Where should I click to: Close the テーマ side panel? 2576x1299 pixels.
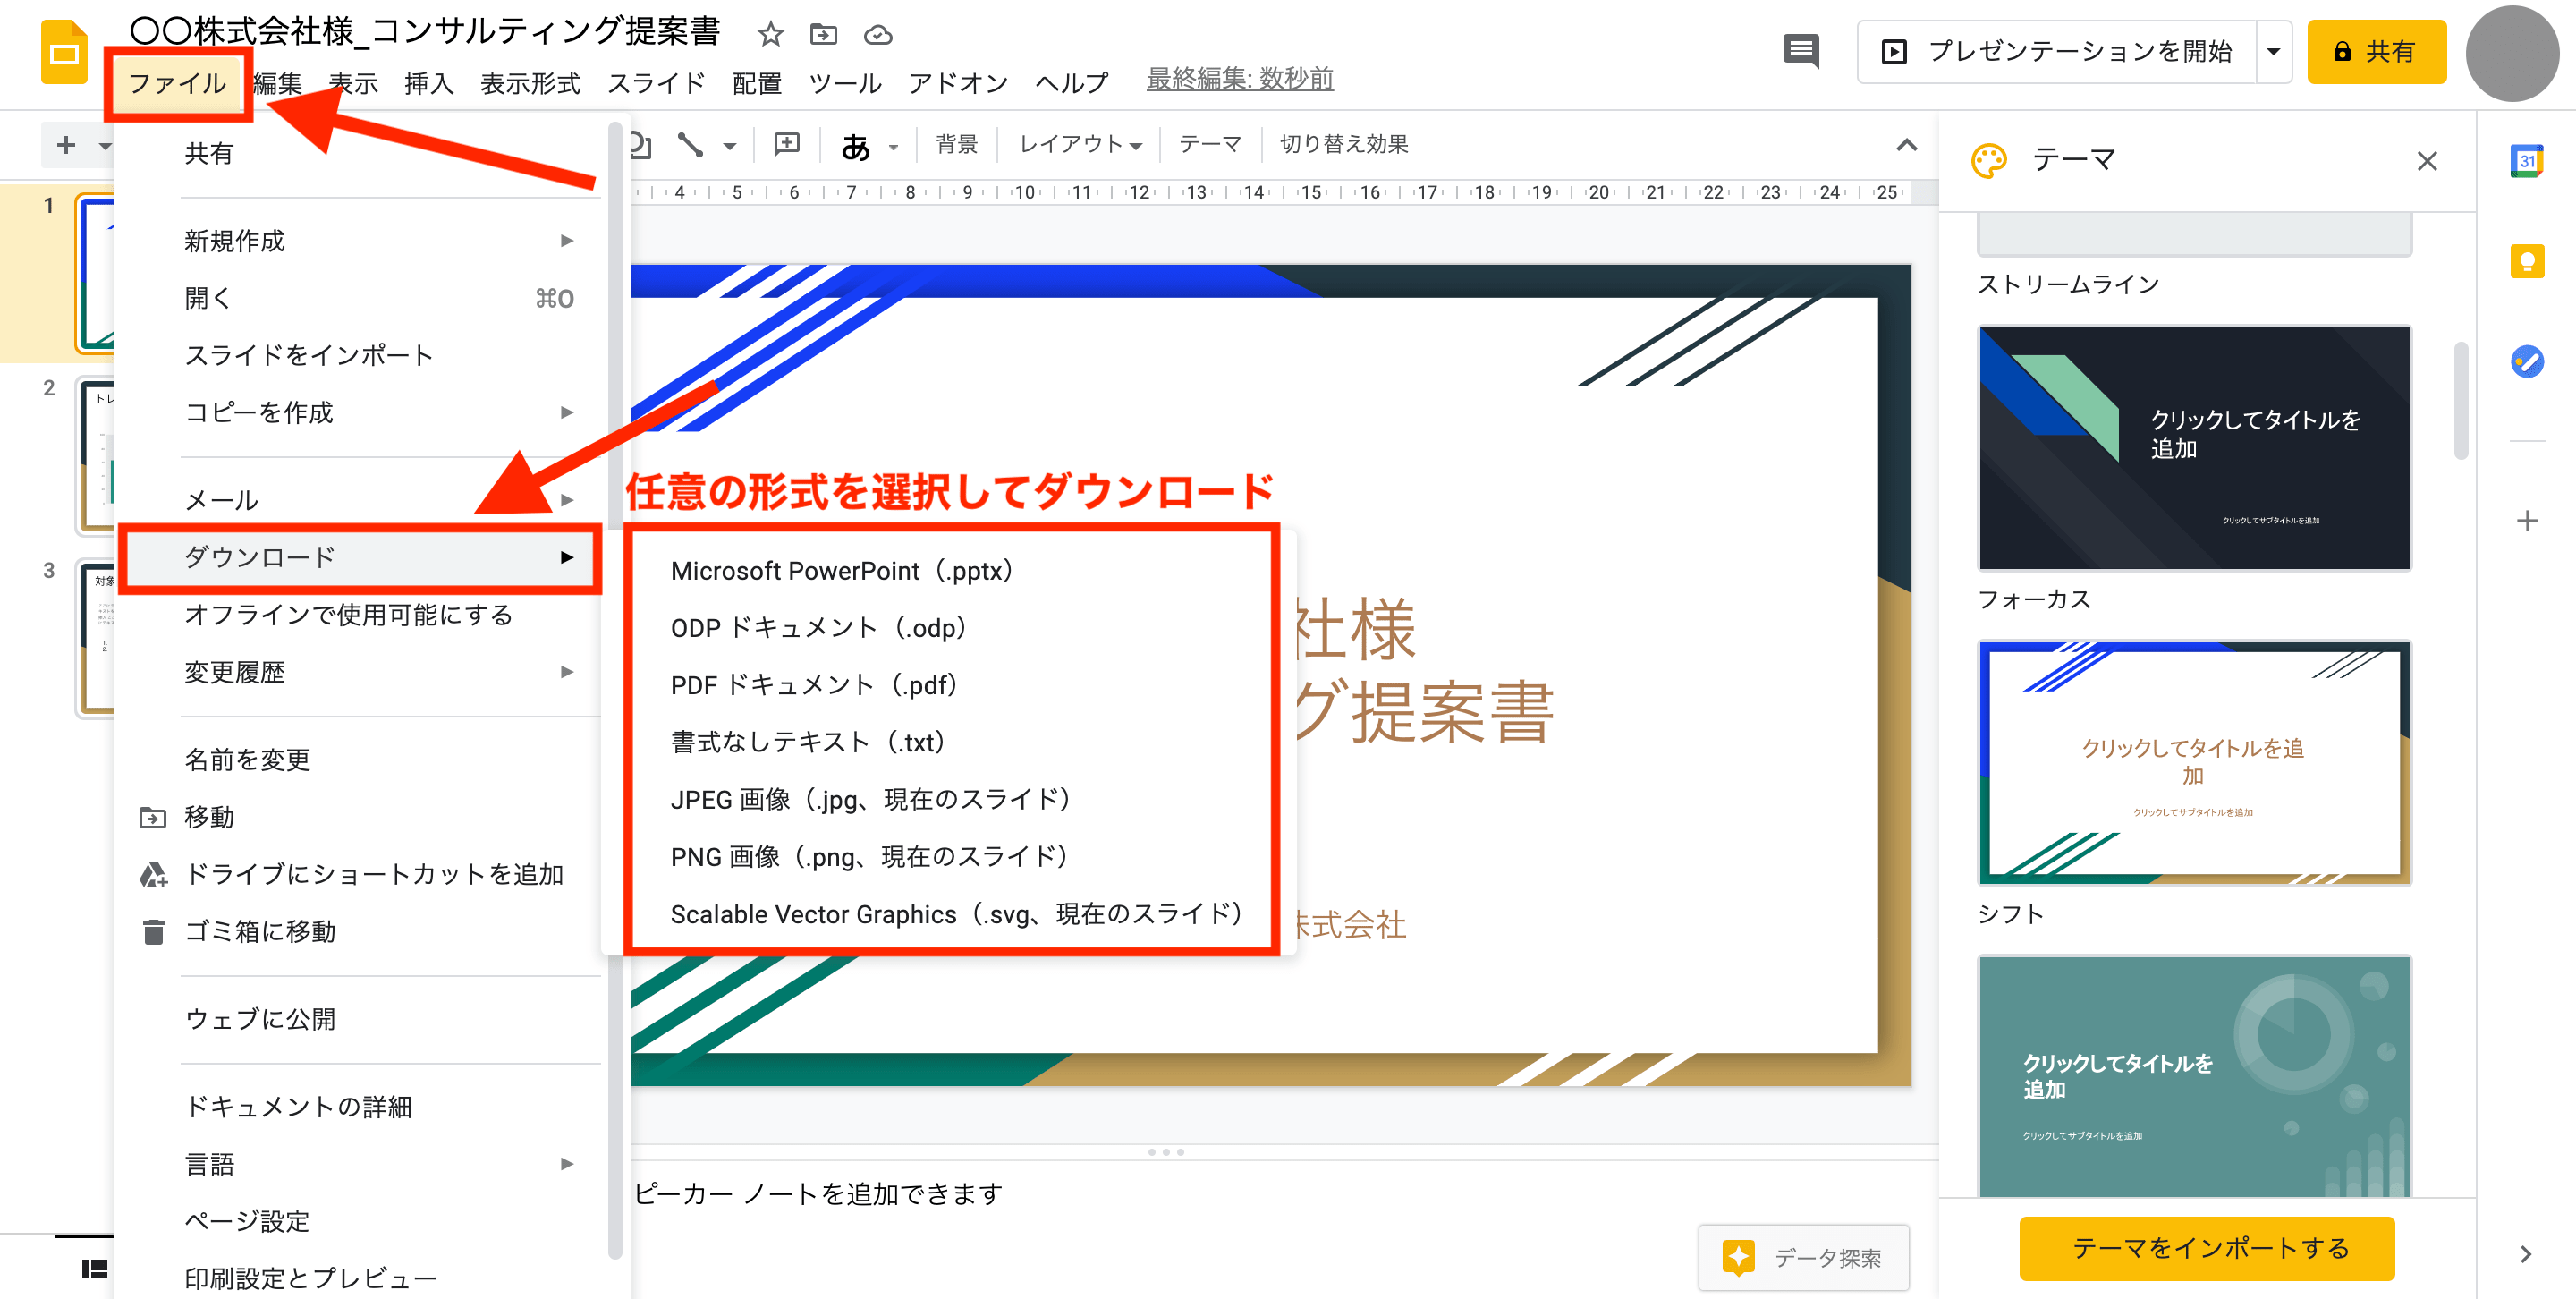(x=2427, y=161)
